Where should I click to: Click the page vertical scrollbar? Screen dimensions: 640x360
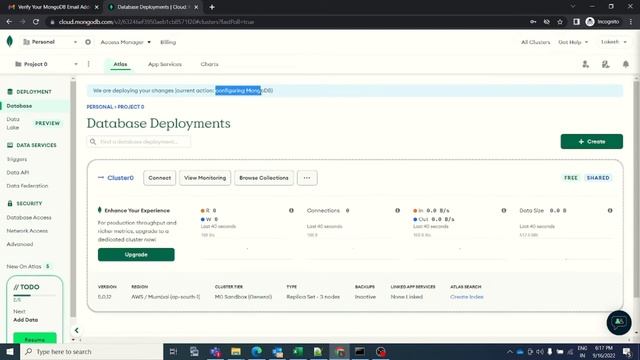pos(636,188)
